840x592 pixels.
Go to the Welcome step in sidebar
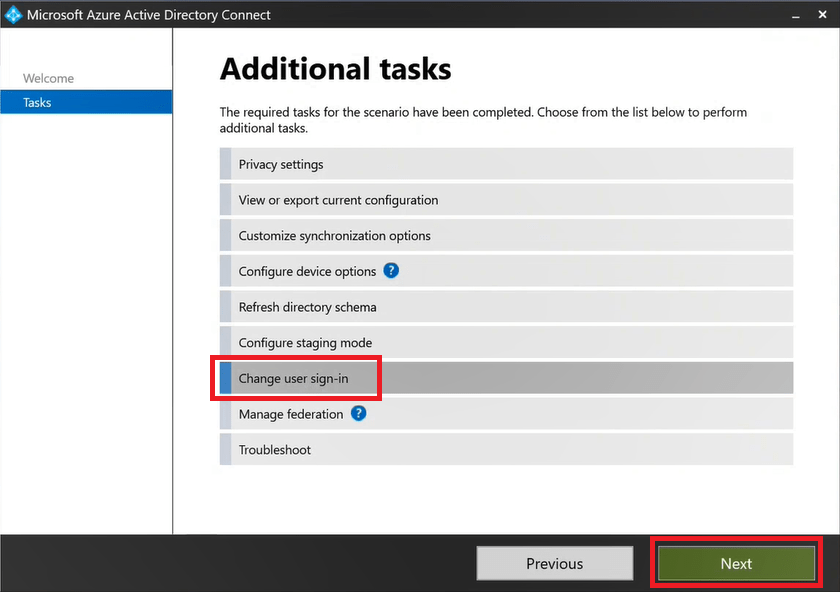pyautogui.click(x=48, y=78)
